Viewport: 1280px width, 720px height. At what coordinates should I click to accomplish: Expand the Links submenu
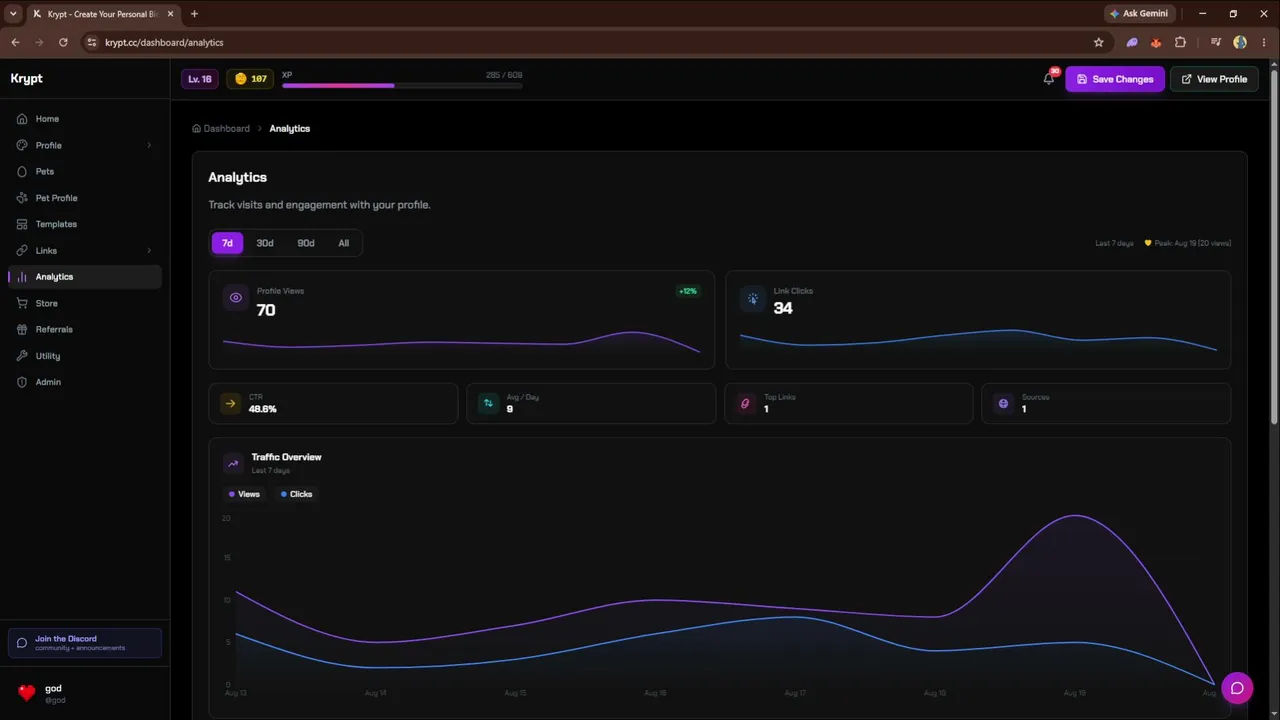149,251
